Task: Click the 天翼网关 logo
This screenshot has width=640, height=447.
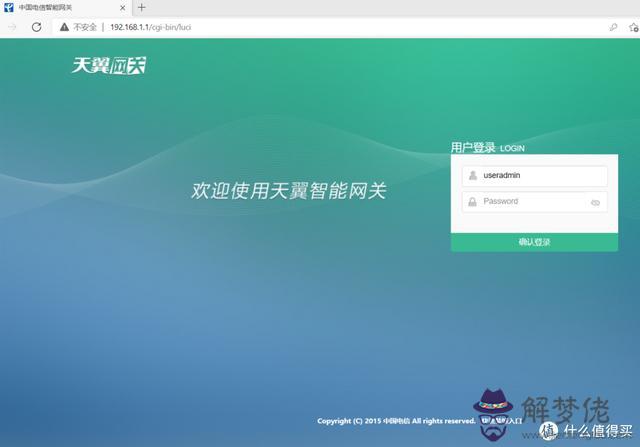Action: tap(109, 66)
